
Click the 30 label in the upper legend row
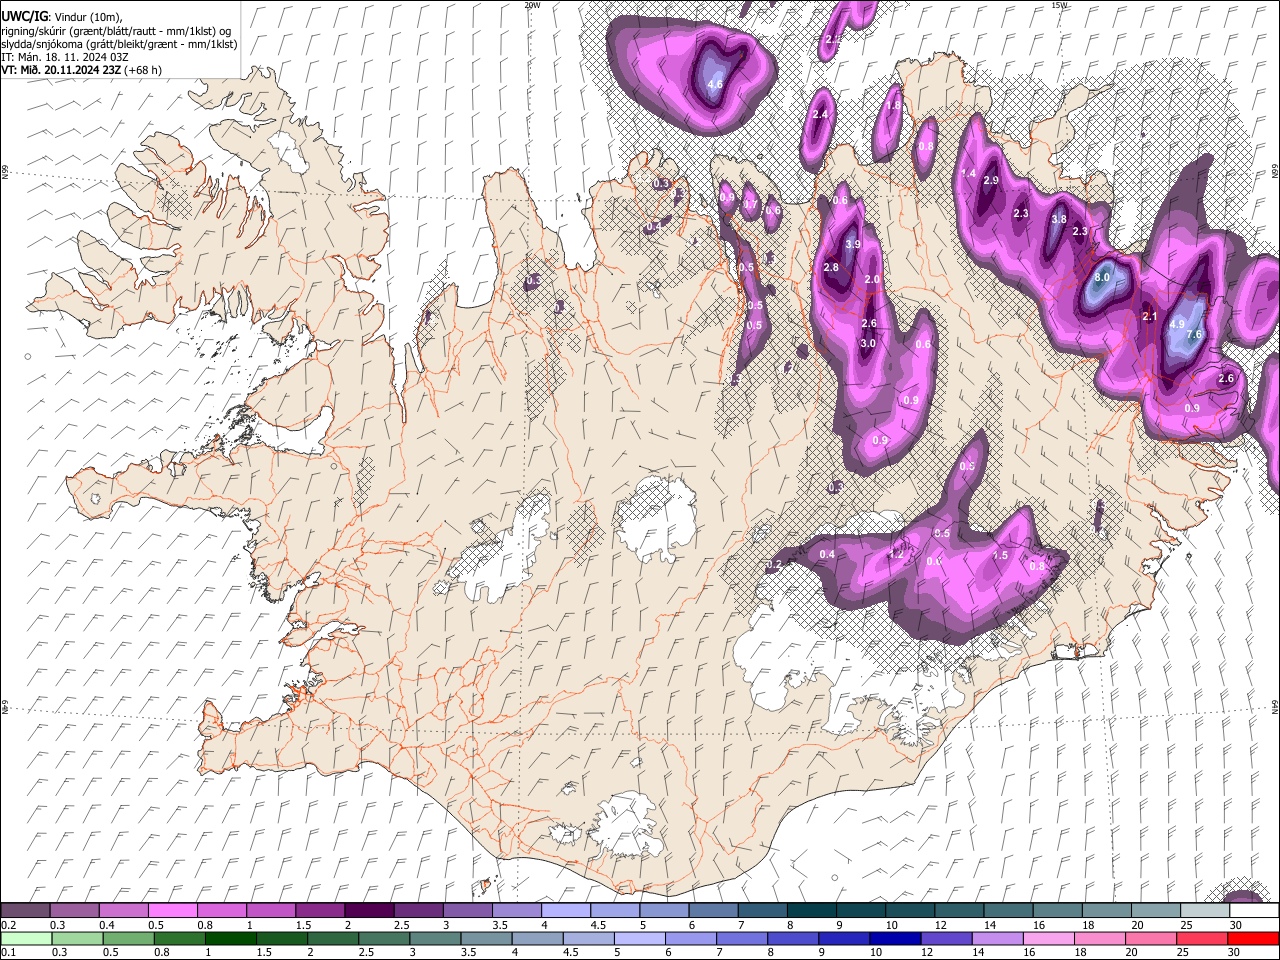tap(1236, 925)
